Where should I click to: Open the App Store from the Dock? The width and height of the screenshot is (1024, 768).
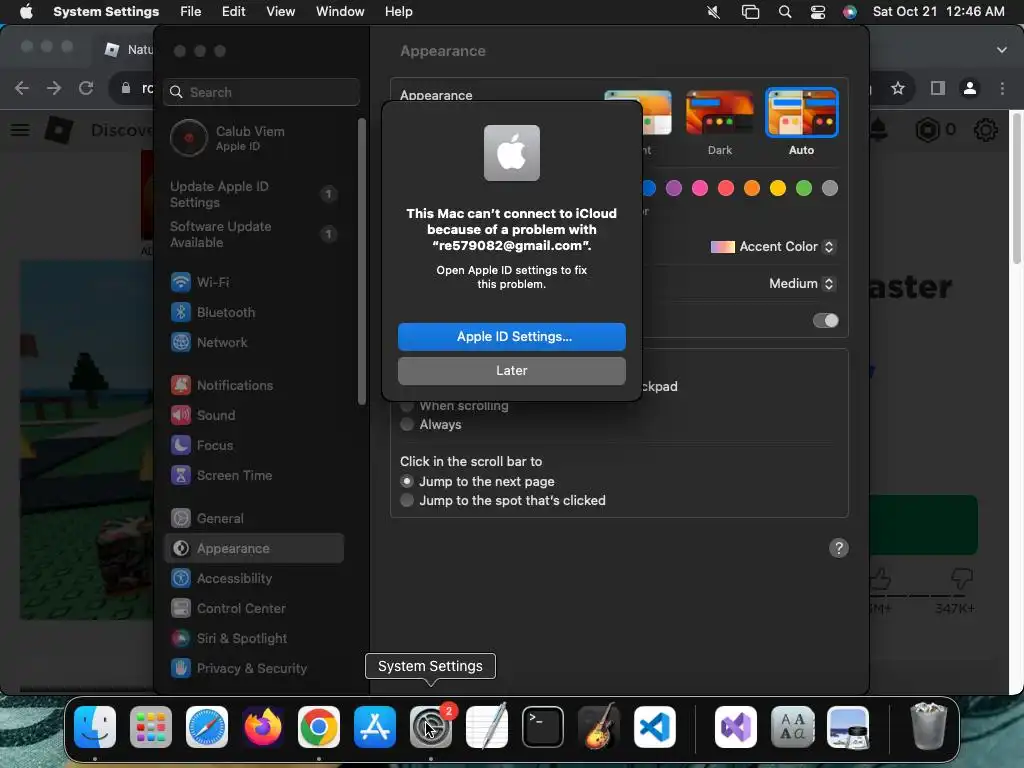[x=375, y=727]
